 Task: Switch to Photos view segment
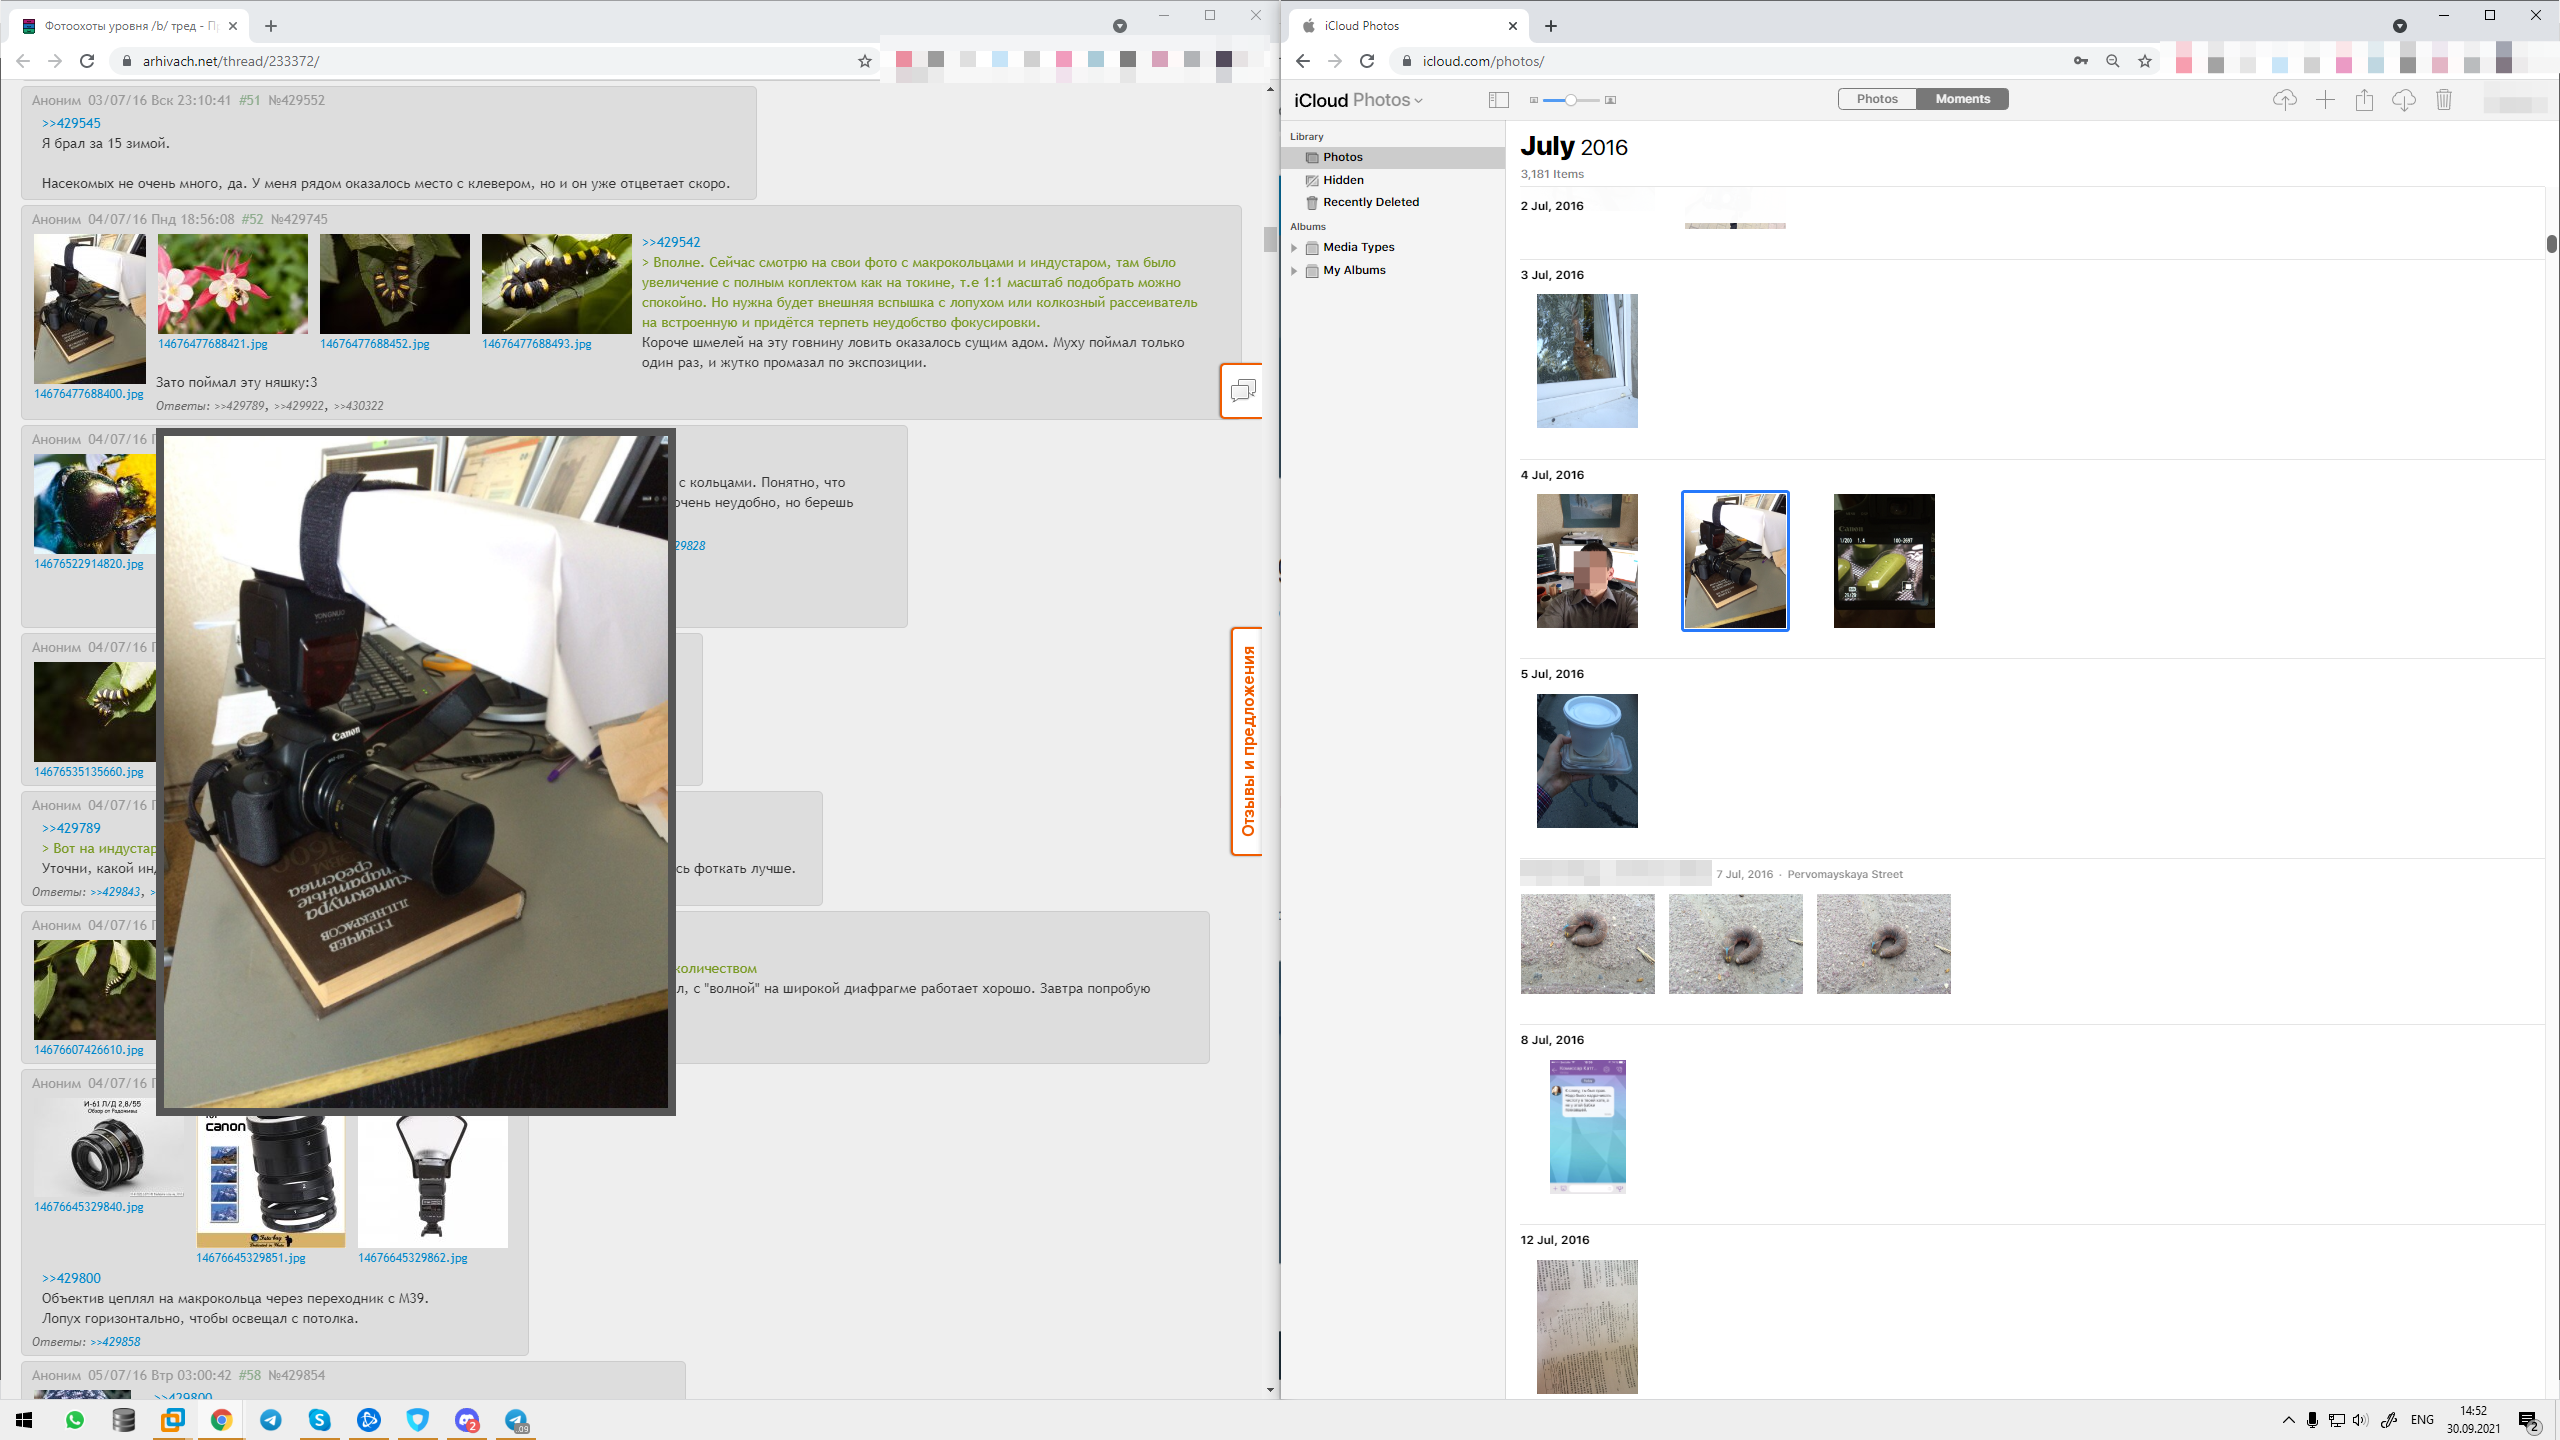point(1877,99)
